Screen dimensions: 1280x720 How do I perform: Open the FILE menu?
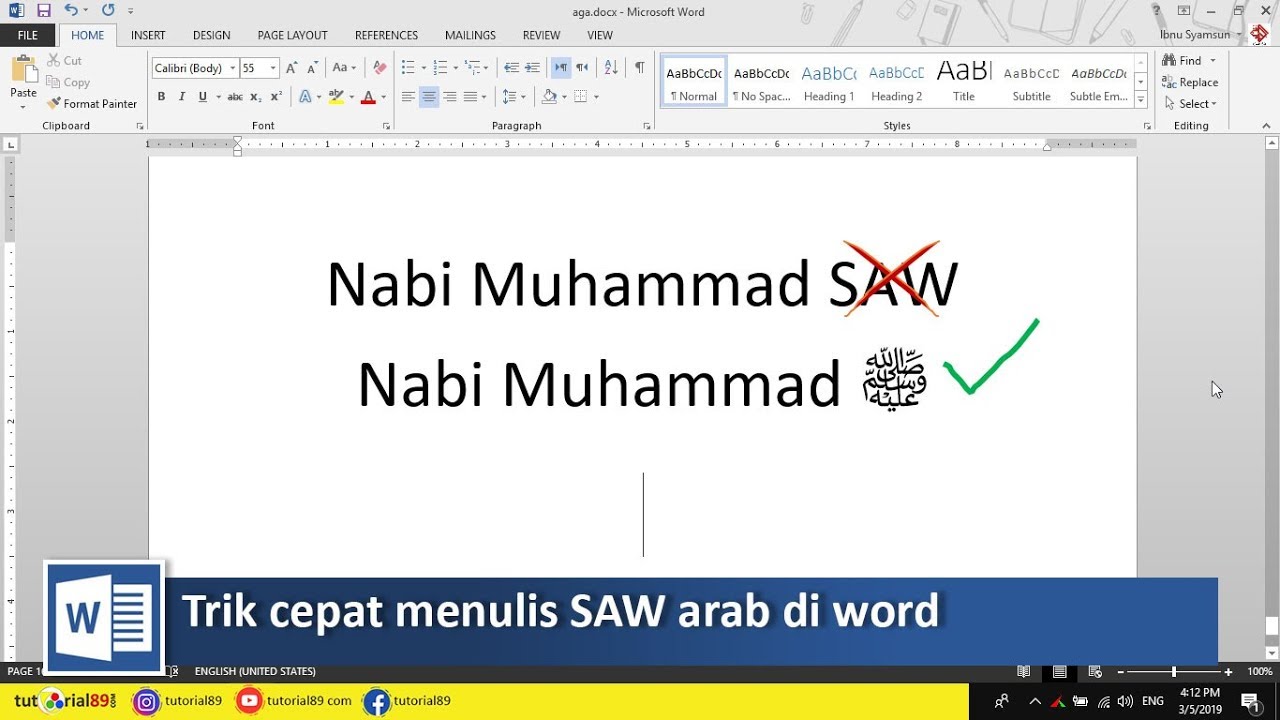[28, 35]
